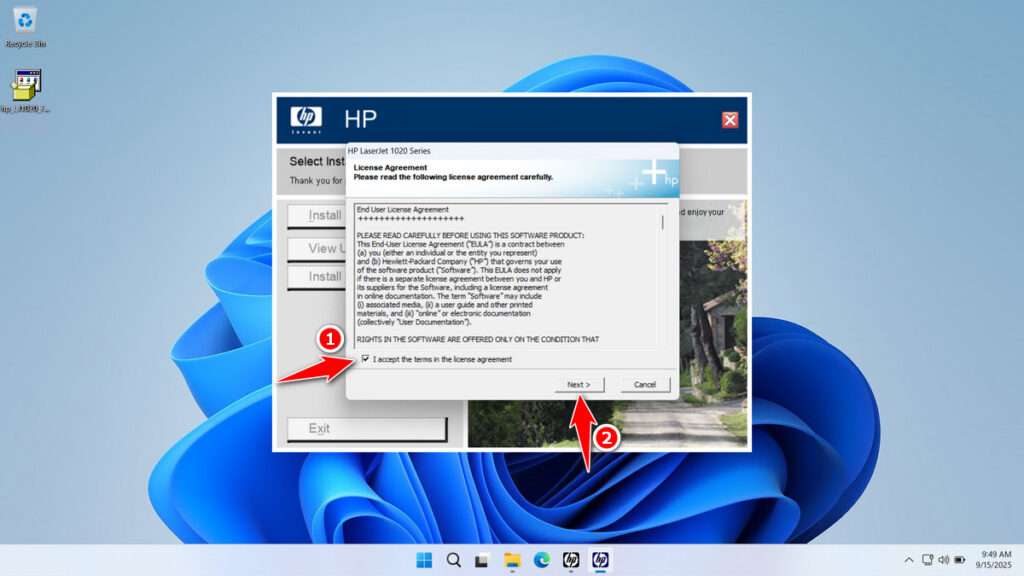
Task: Open the Windows Start menu
Action: click(424, 560)
